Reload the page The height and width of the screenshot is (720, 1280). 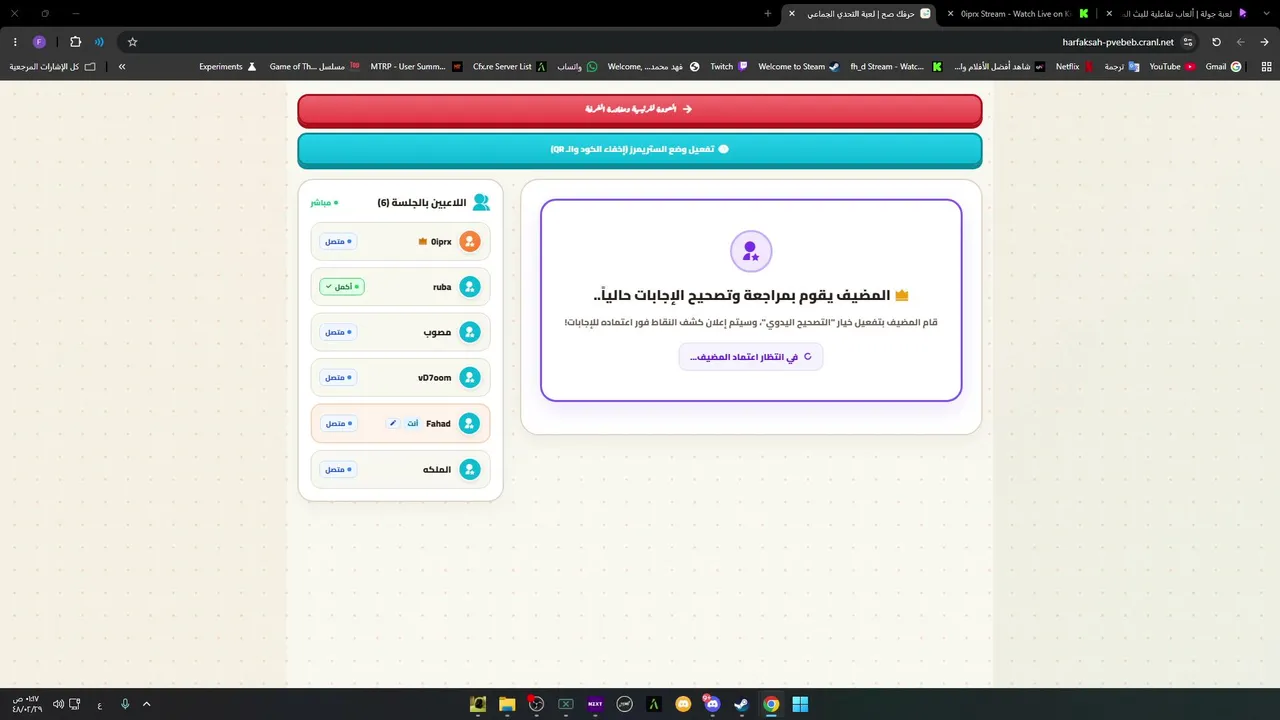point(1216,42)
